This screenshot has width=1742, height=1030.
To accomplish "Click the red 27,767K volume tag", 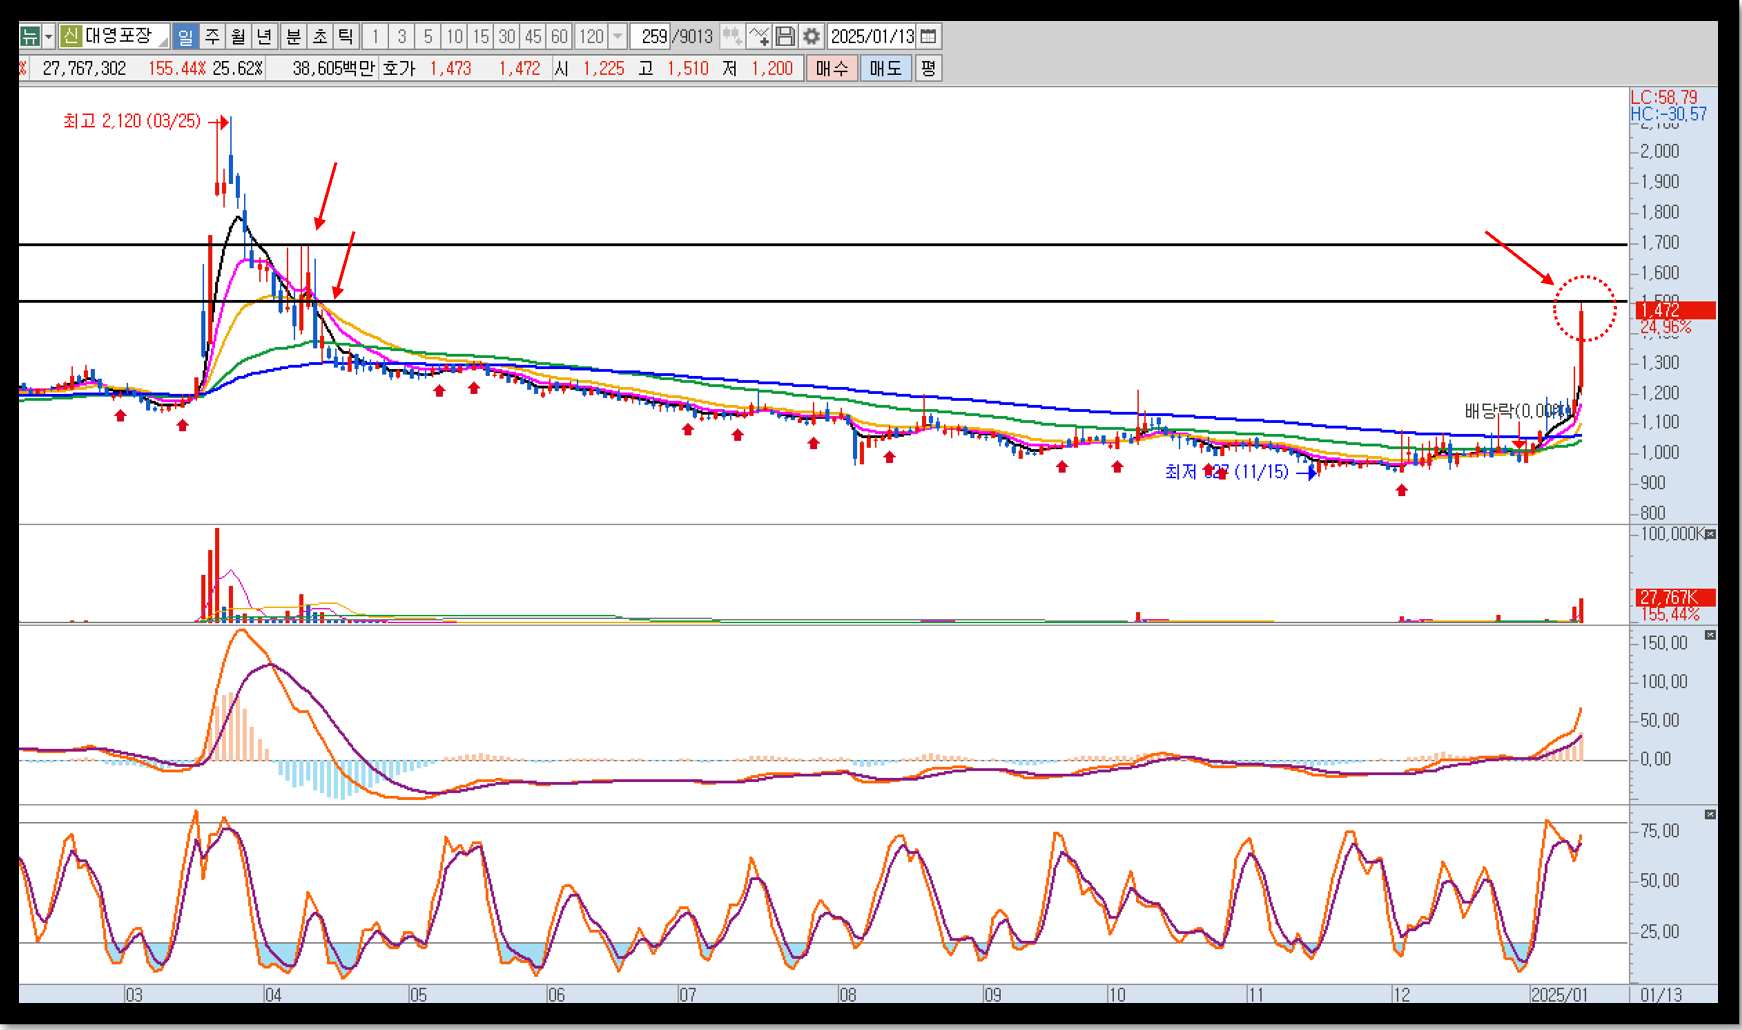I will [1675, 597].
